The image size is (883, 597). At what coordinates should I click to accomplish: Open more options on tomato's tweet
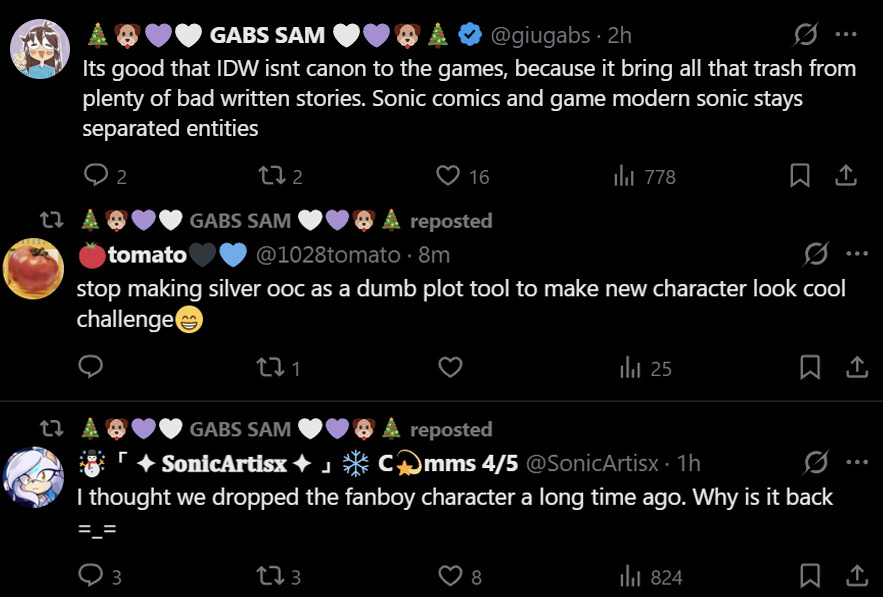(x=856, y=254)
